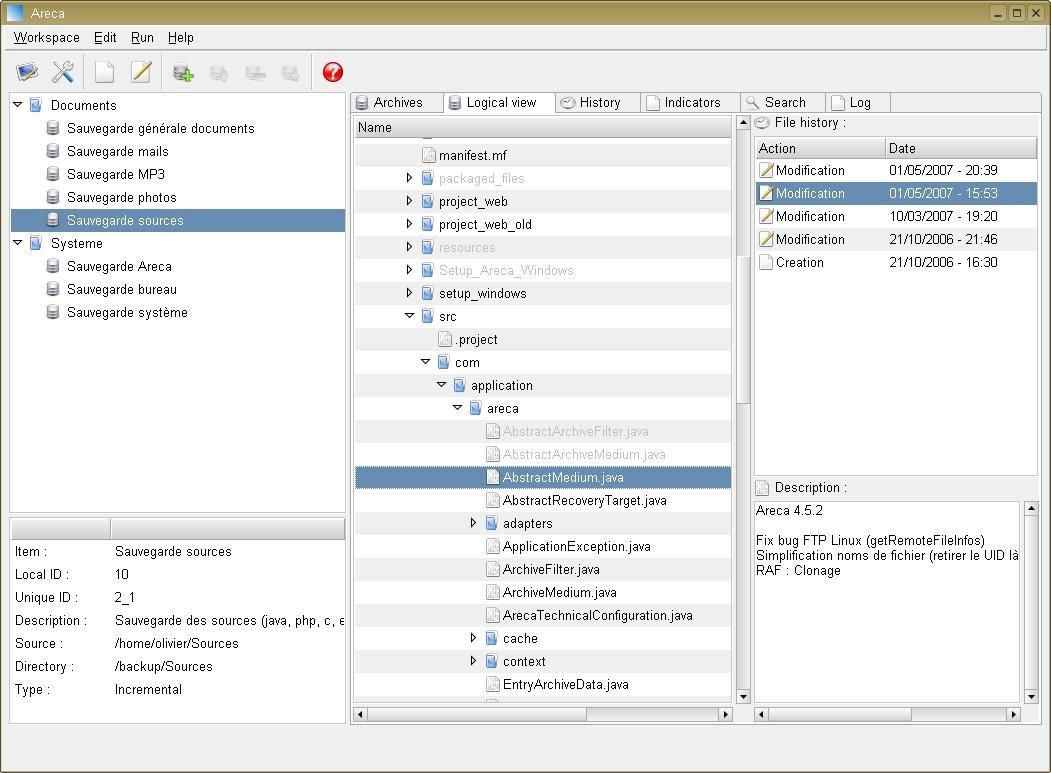Click the database with green plus icon
This screenshot has height=773, width=1051.
183,72
